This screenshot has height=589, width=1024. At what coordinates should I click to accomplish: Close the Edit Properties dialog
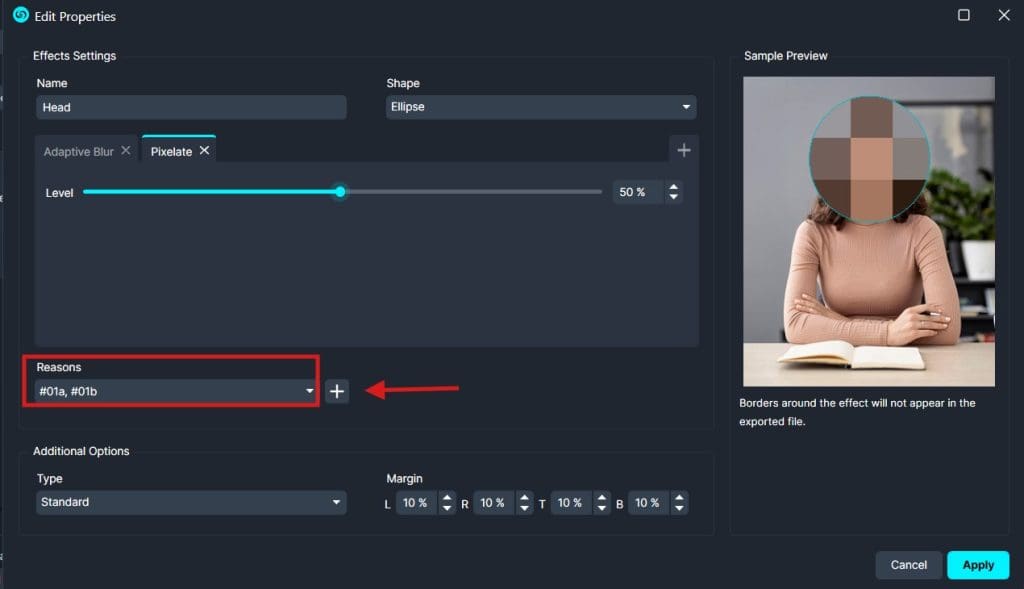coord(1004,15)
